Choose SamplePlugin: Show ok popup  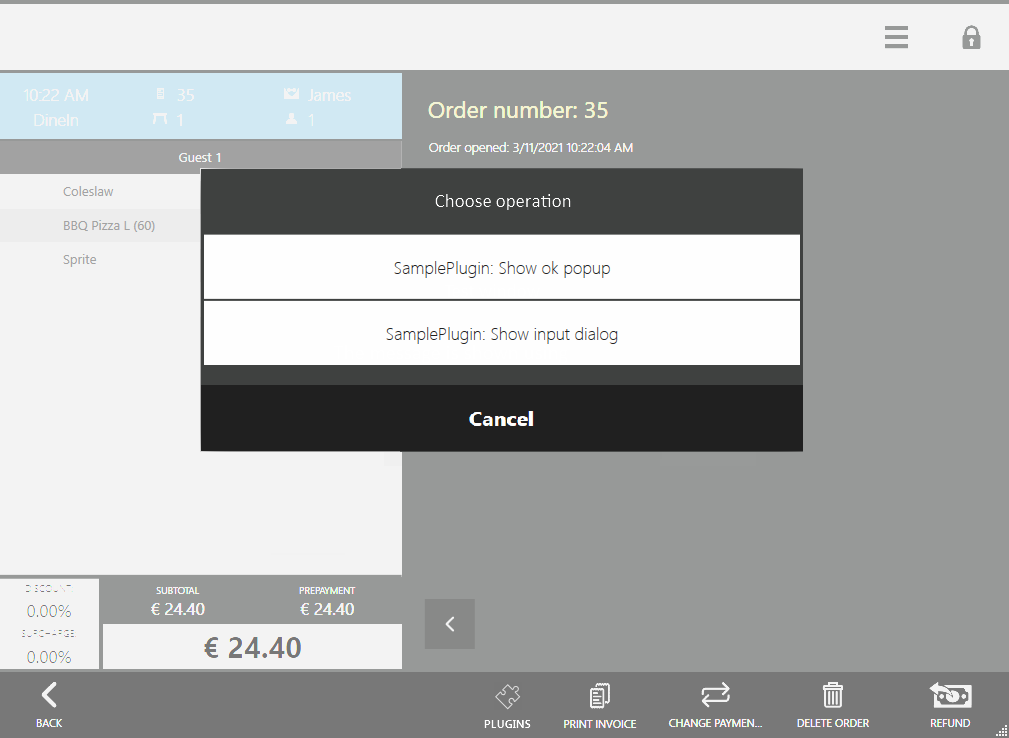click(502, 268)
